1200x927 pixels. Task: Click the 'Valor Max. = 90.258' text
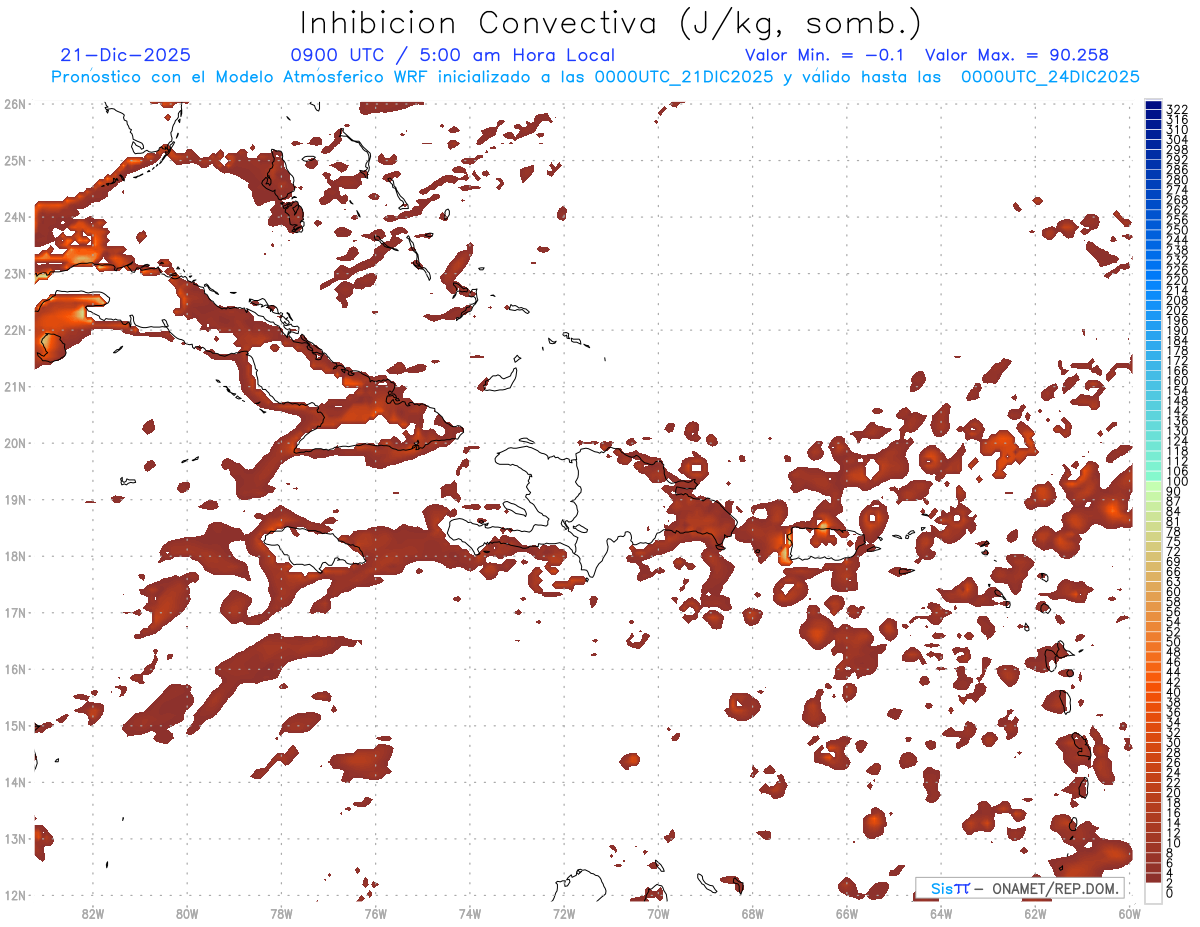point(1017,56)
